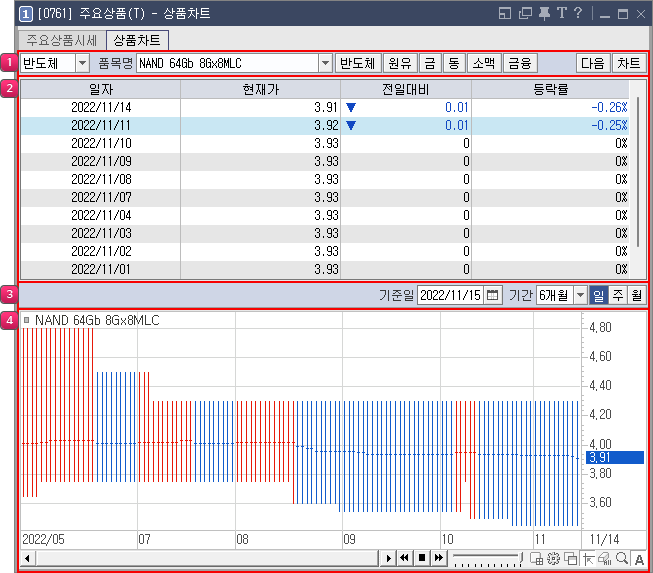The height and width of the screenshot is (573, 653).
Task: Click the 다음 button
Action: coord(593,63)
